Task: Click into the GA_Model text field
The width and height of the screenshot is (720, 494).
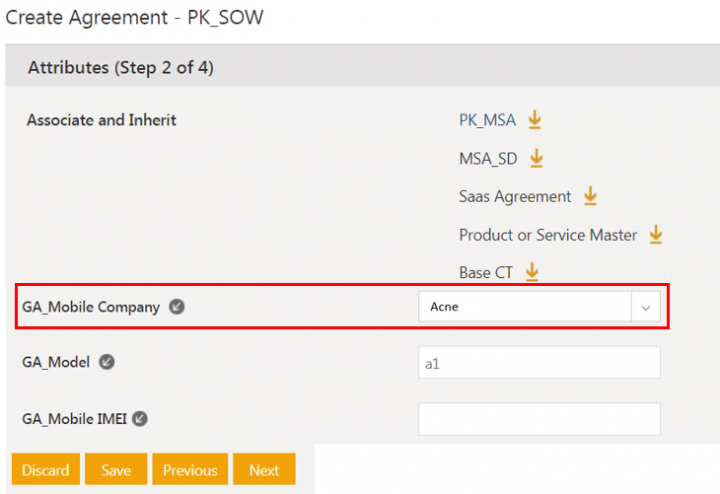Action: click(x=539, y=363)
